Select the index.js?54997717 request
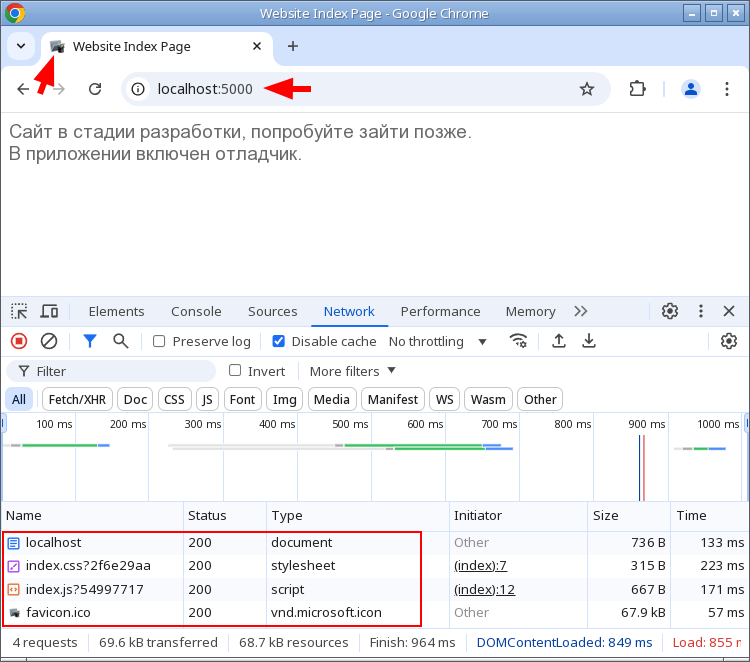This screenshot has height=662, width=750. [x=373, y=589]
